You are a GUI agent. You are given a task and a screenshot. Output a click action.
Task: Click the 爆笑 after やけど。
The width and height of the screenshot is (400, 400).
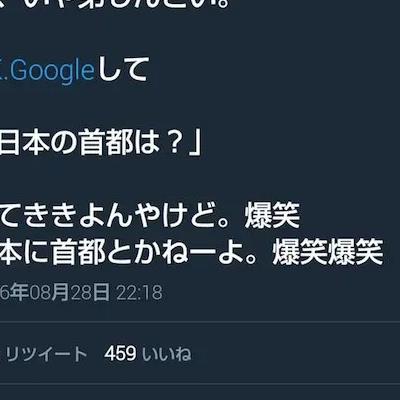click(x=272, y=216)
